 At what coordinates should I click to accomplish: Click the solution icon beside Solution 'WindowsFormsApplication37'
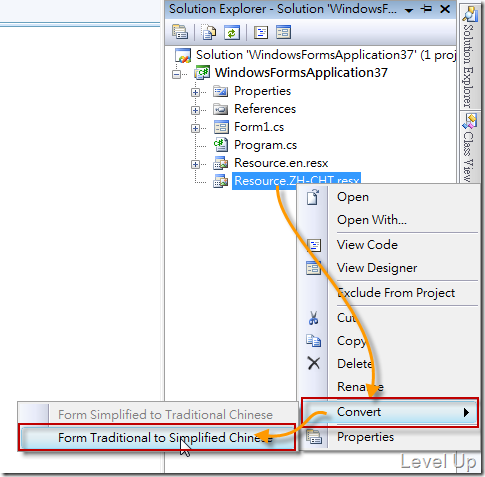tap(183, 55)
